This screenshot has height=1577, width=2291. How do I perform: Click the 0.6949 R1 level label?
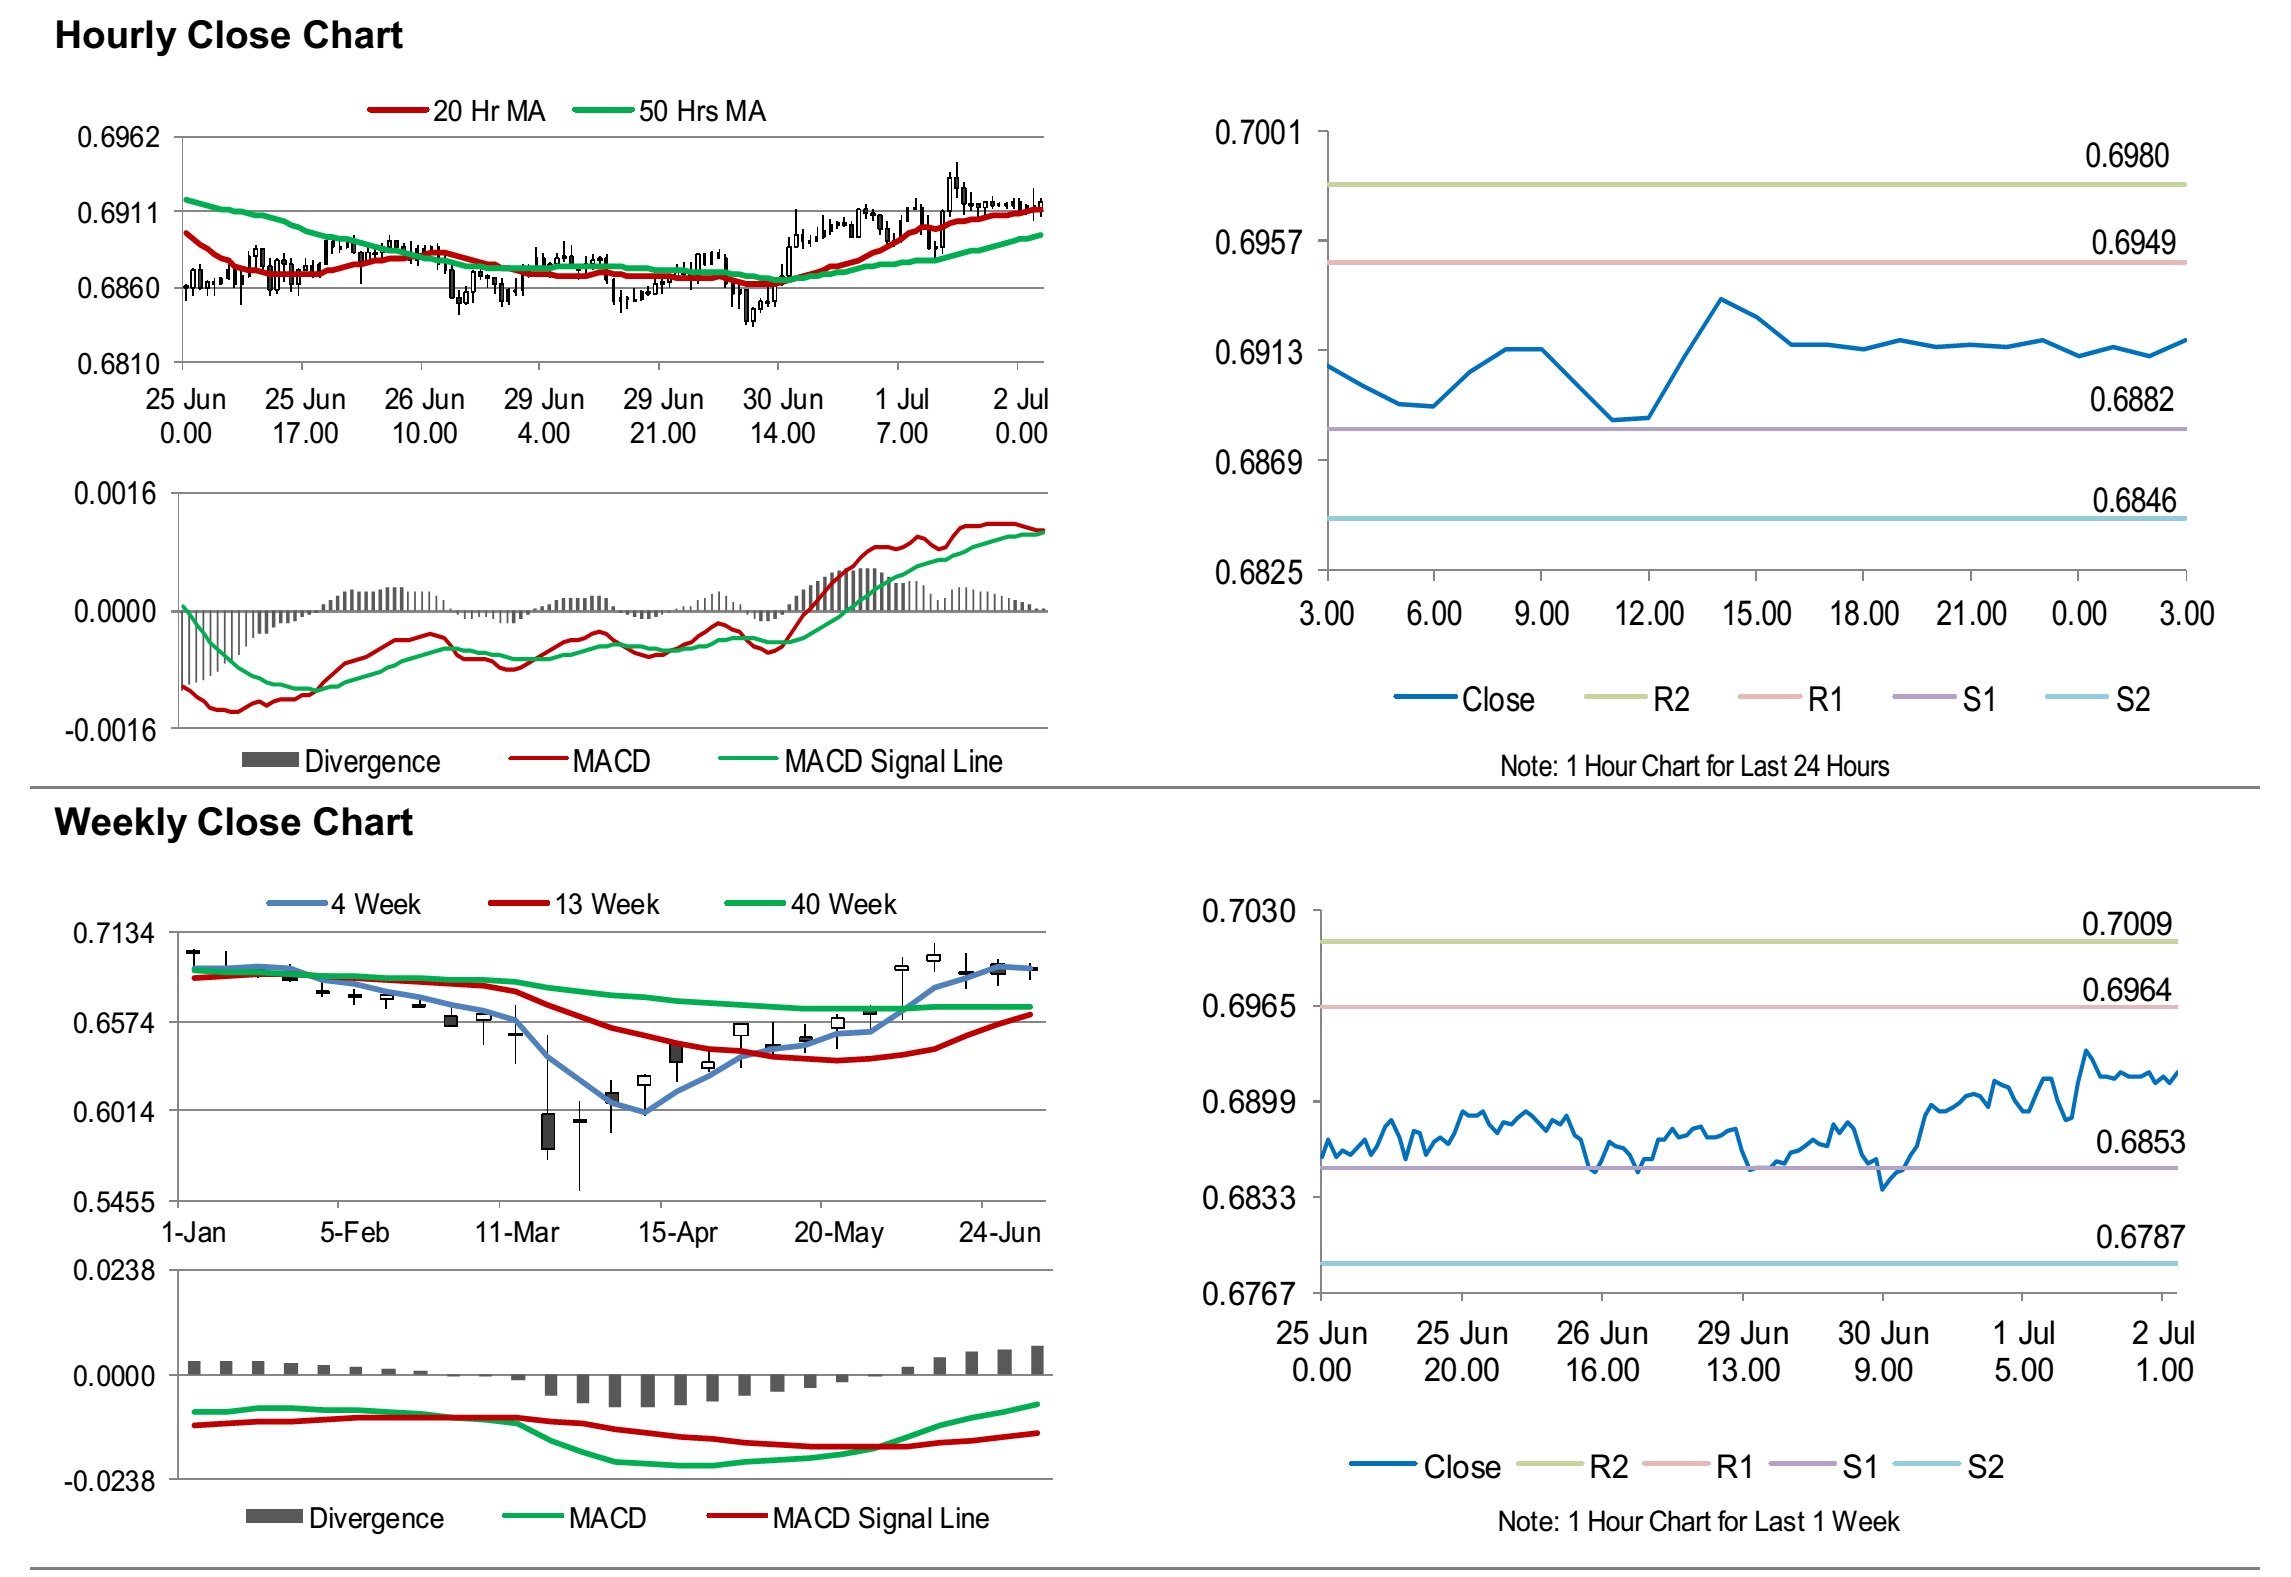pyautogui.click(x=2133, y=242)
